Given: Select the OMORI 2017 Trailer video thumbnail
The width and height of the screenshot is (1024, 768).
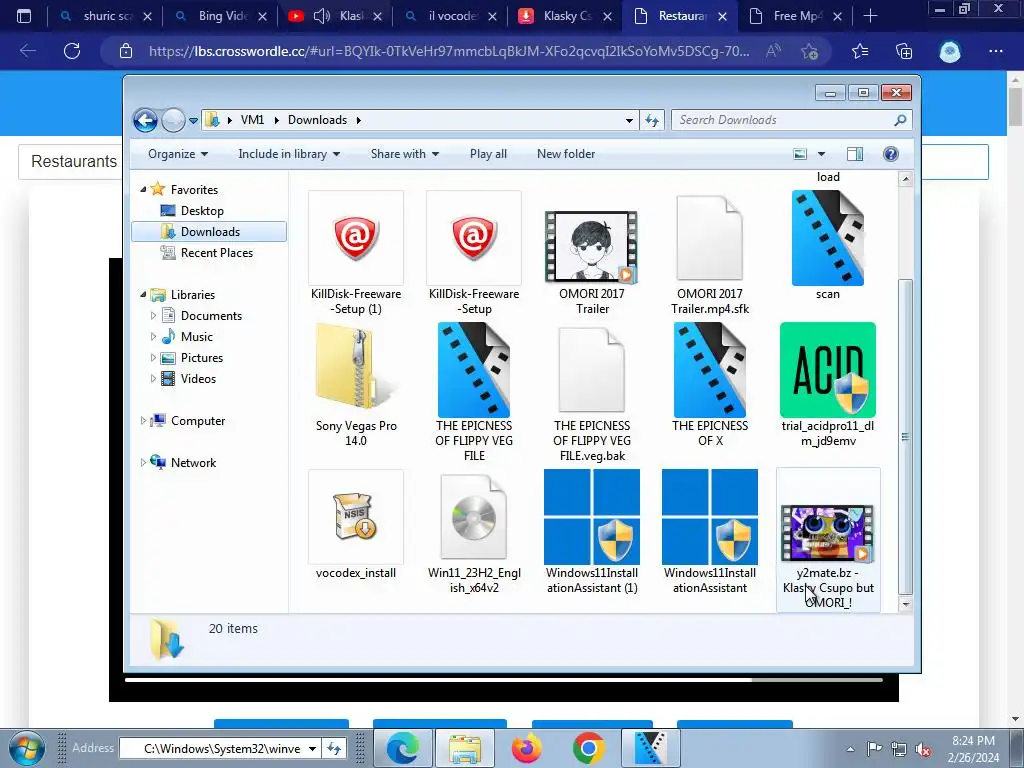Looking at the screenshot, I should point(592,247).
